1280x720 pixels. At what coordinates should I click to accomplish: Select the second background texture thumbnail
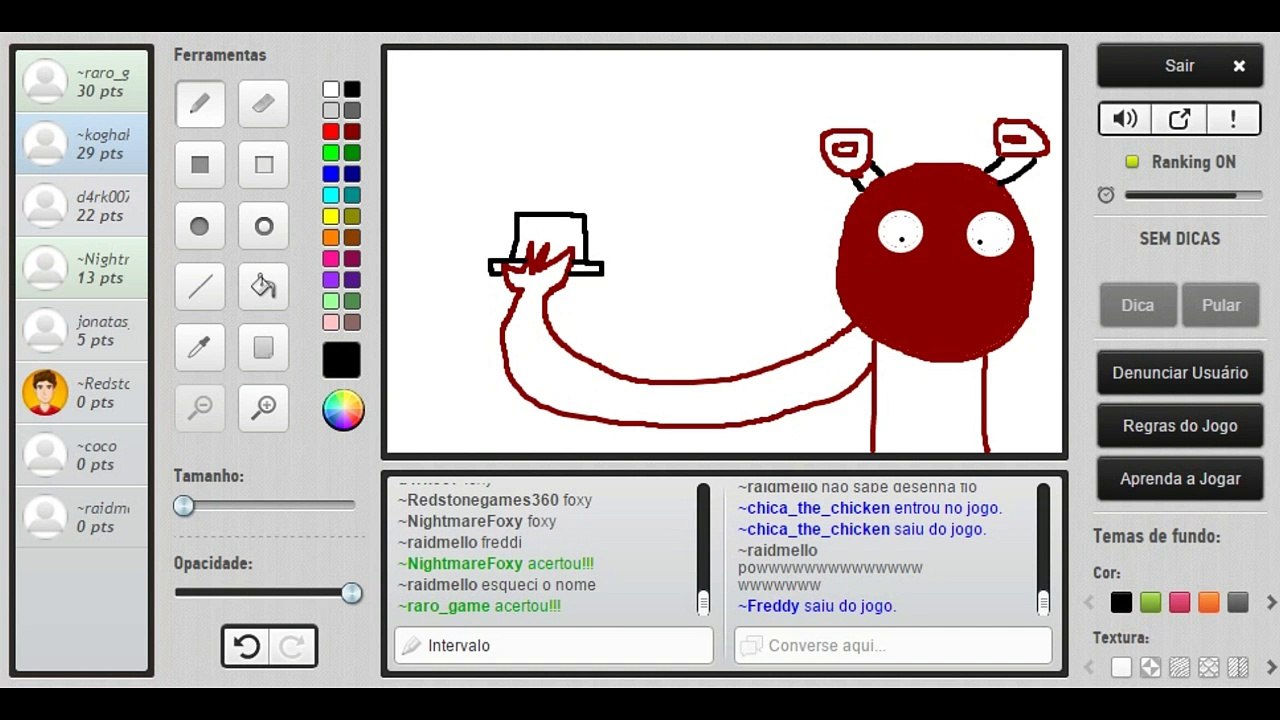(x=1151, y=667)
